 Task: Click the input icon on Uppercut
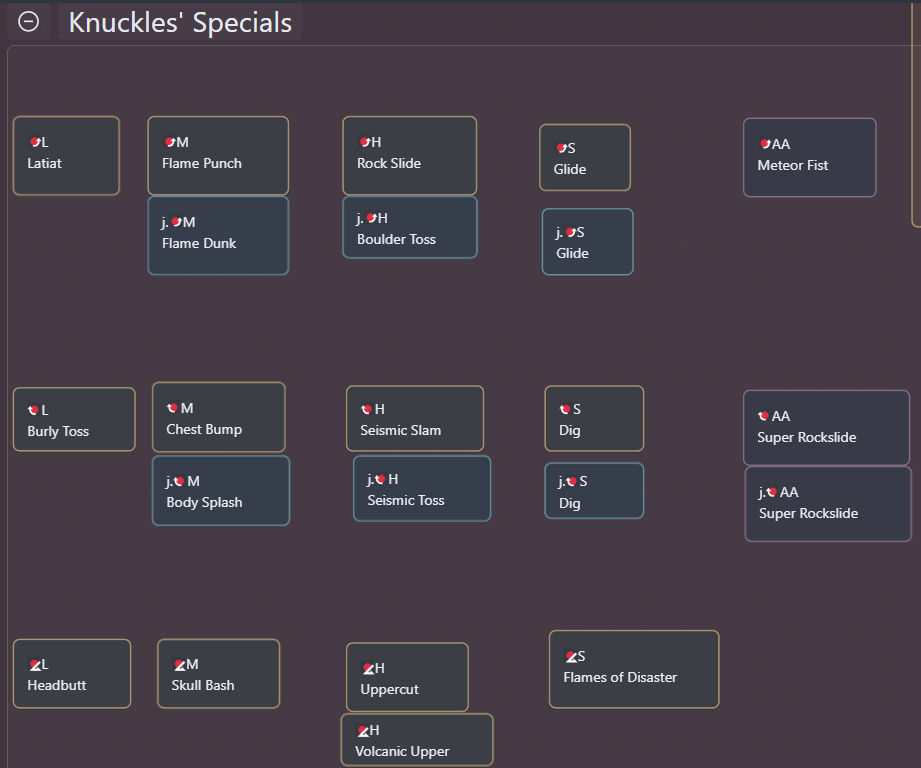369,668
